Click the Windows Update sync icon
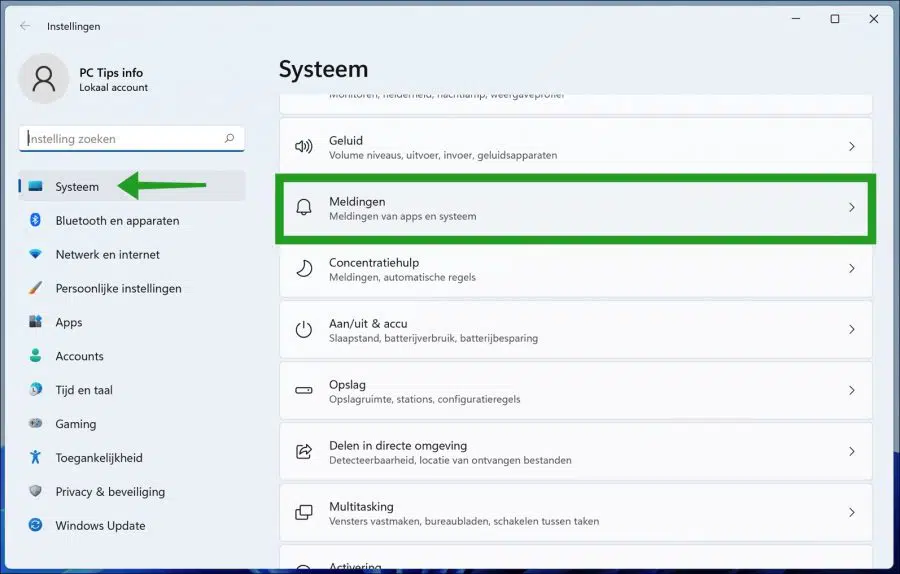Screen dimensions: 900x574 pyautogui.click(x=36, y=525)
